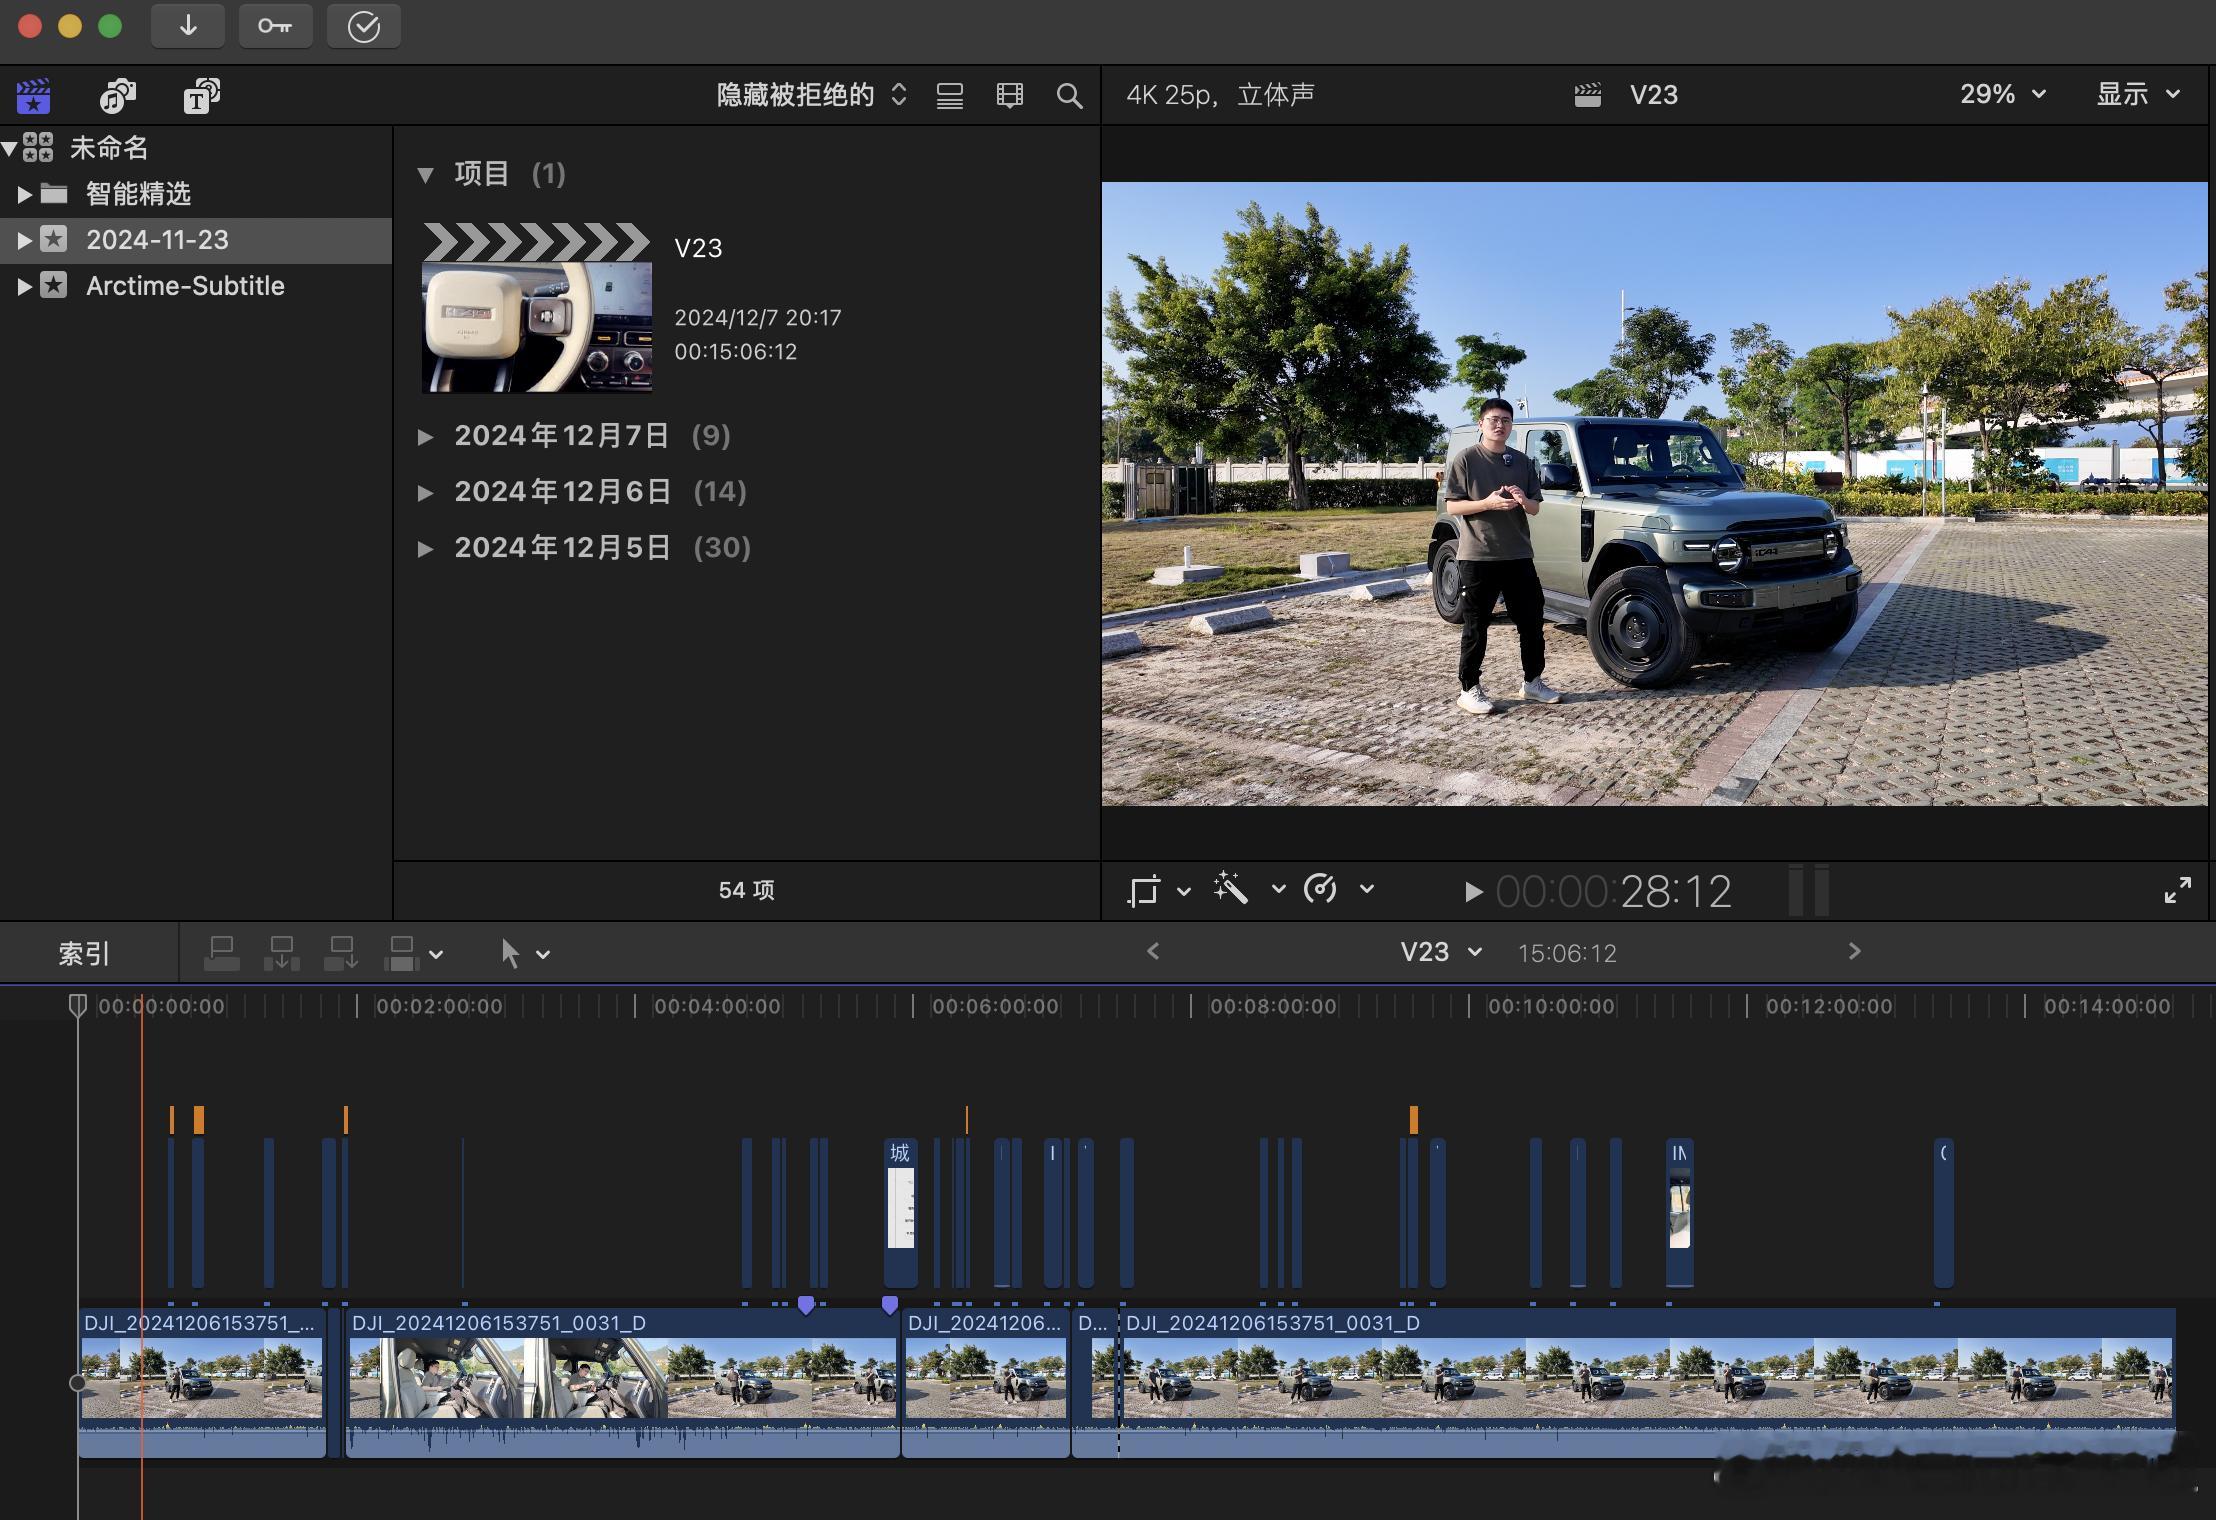Open the enhancement magic wand menu
2216x1520 pixels.
tap(1232, 889)
